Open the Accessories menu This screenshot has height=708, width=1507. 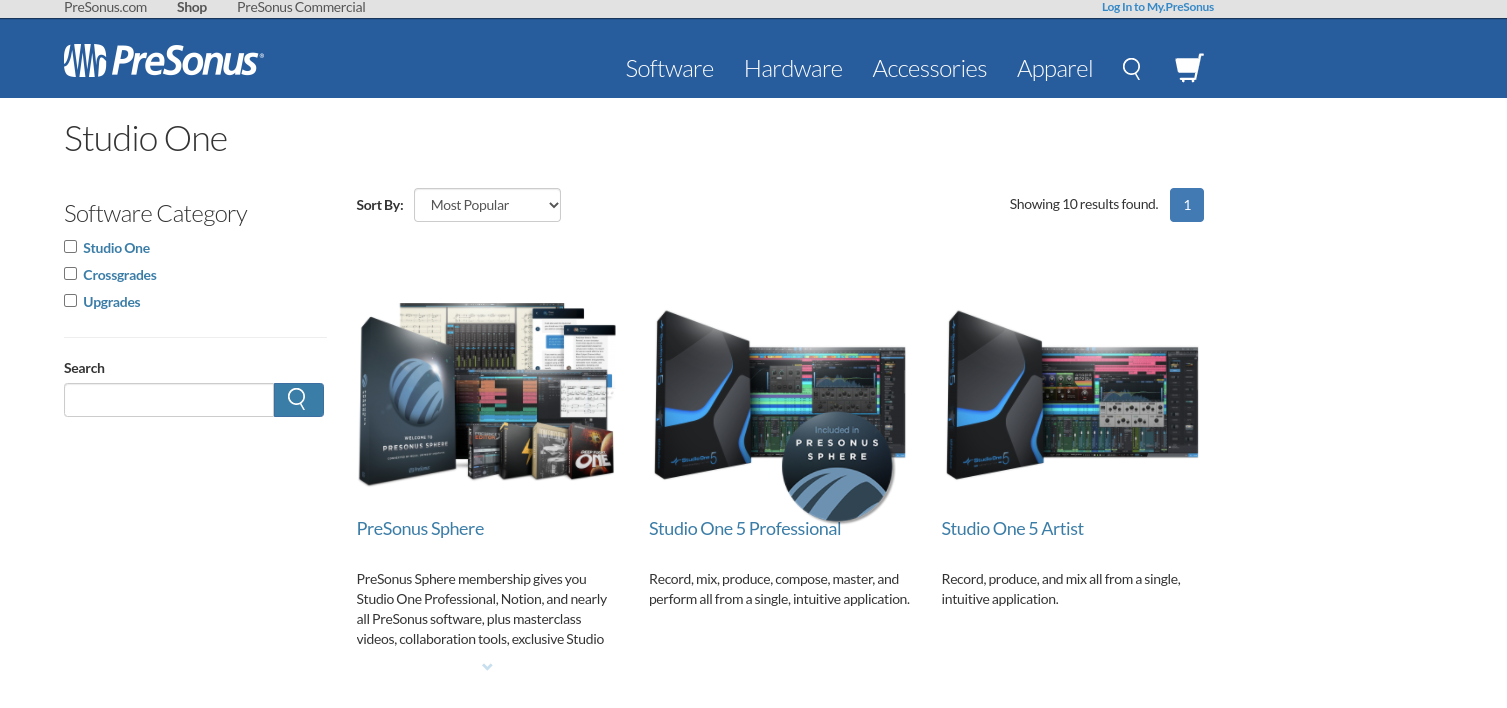click(x=930, y=69)
